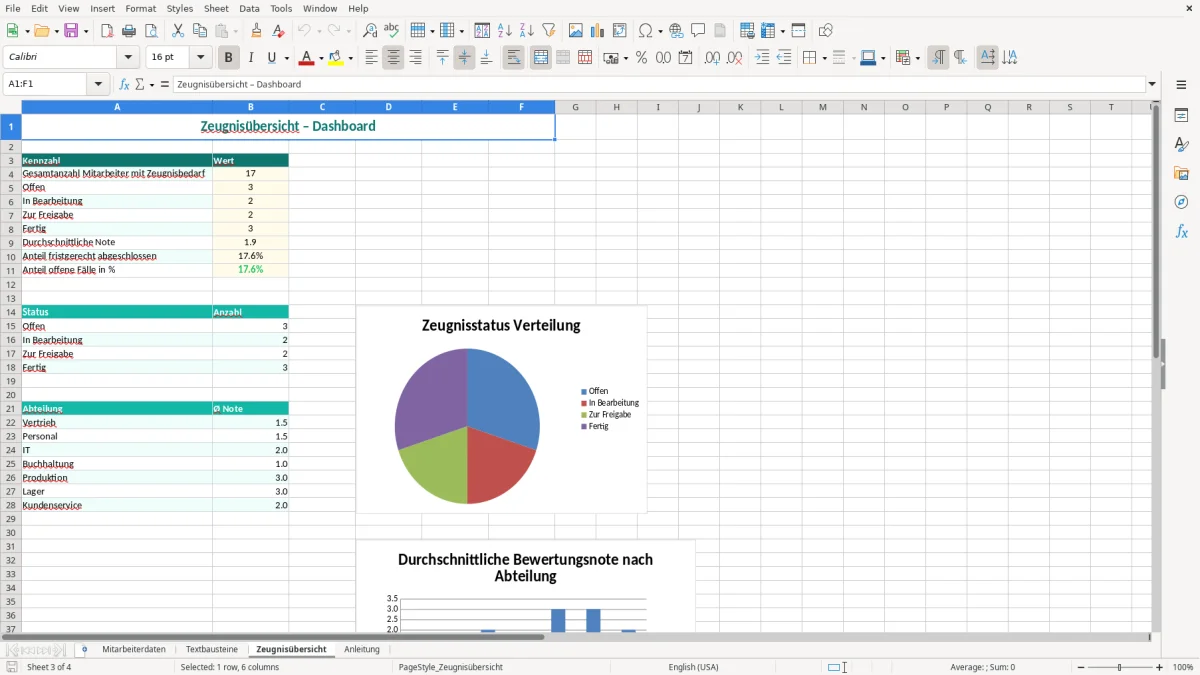Open Font Color dropdown arrow
1200x675 pixels.
click(x=320, y=58)
